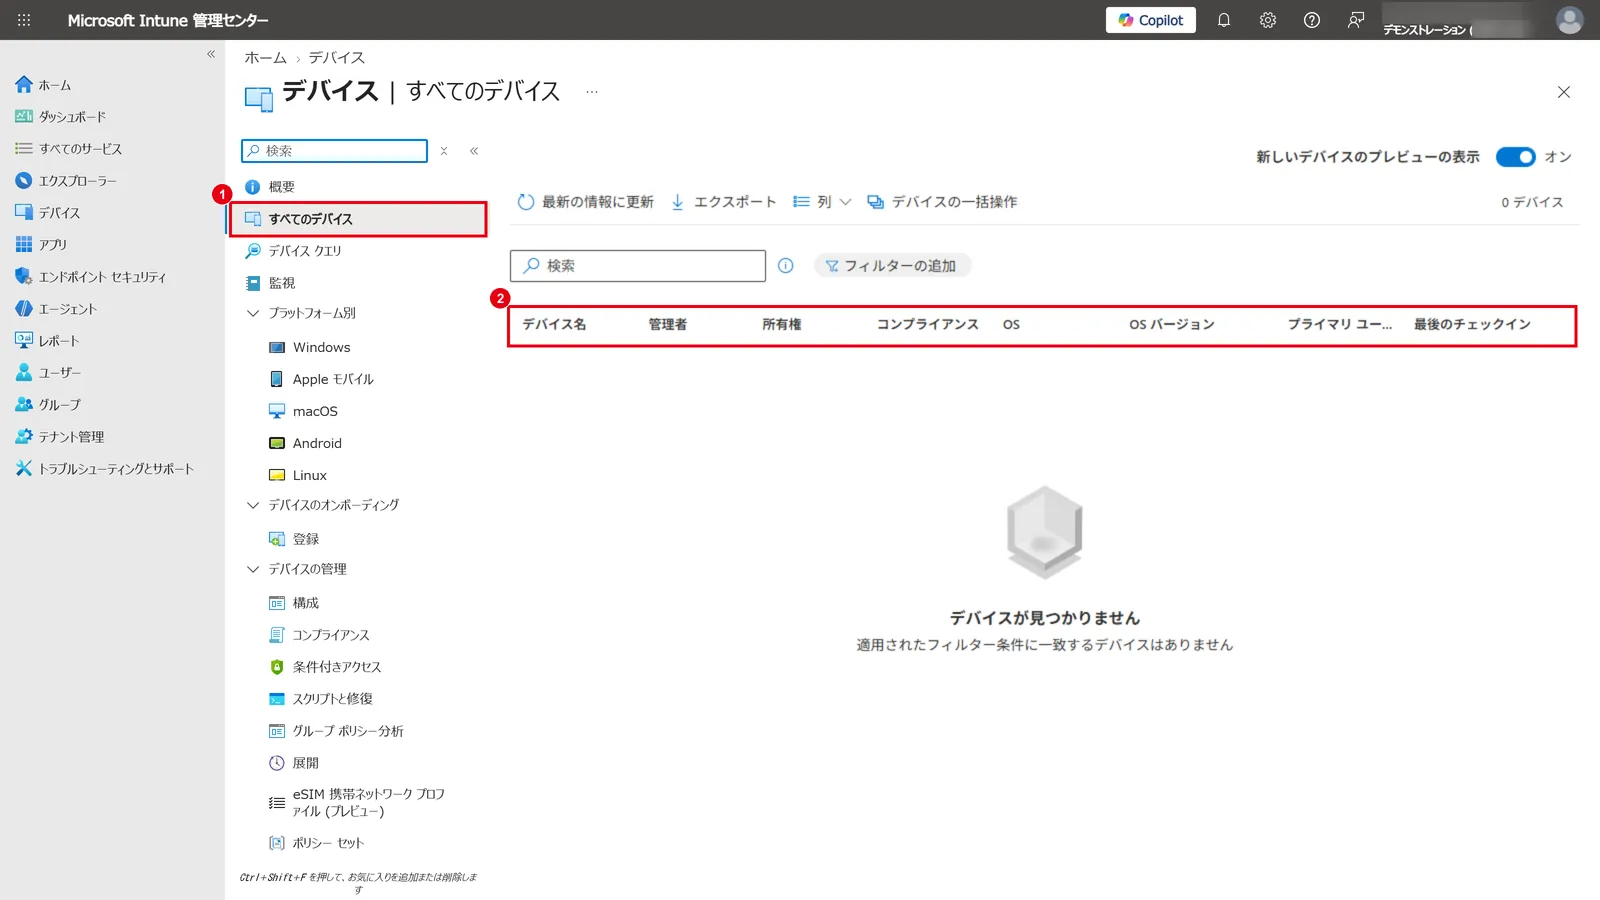The height and width of the screenshot is (900, 1600).
Task: Open ポリシー セット in the resource menu
Action: click(317, 843)
